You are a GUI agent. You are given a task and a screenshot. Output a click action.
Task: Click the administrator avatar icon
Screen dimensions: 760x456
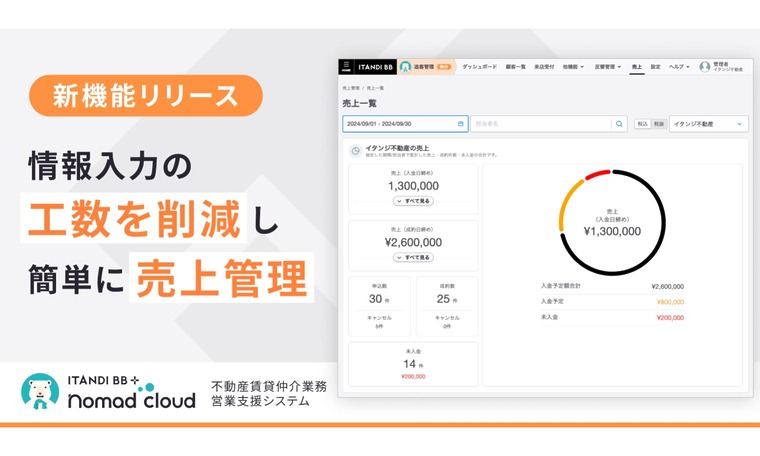coord(704,67)
